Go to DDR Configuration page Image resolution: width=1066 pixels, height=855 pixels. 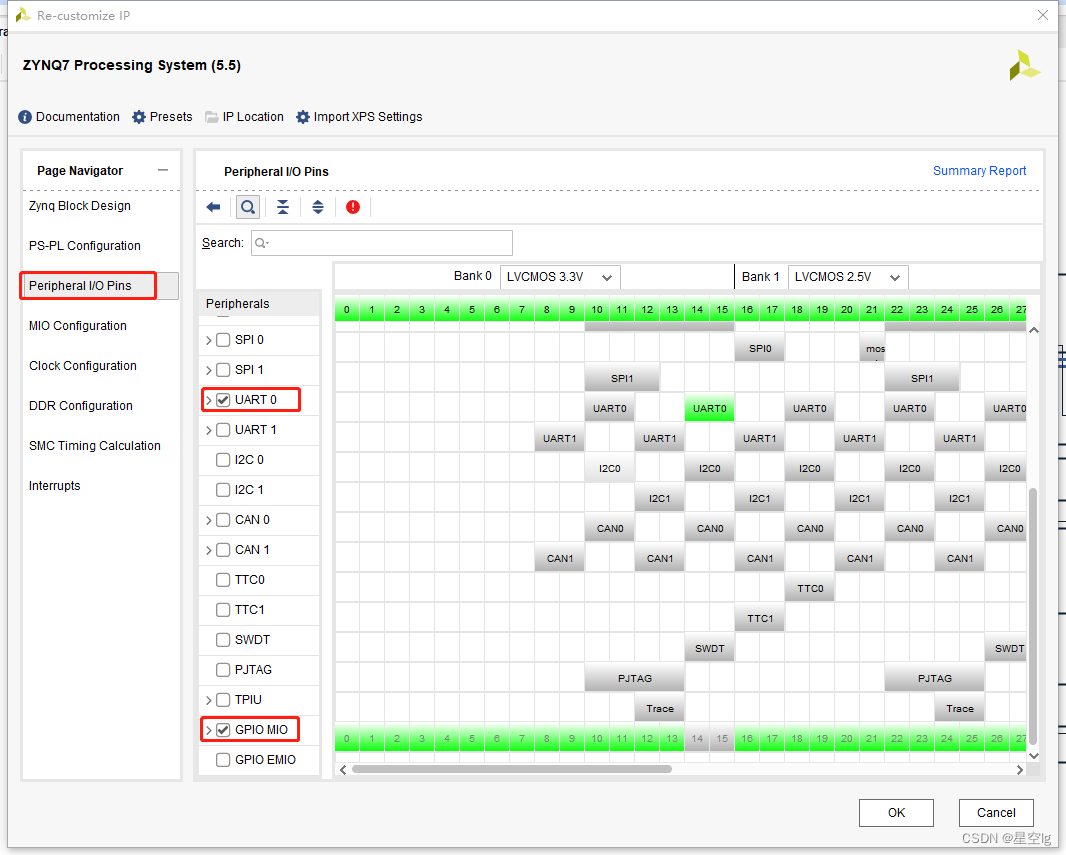pos(80,406)
